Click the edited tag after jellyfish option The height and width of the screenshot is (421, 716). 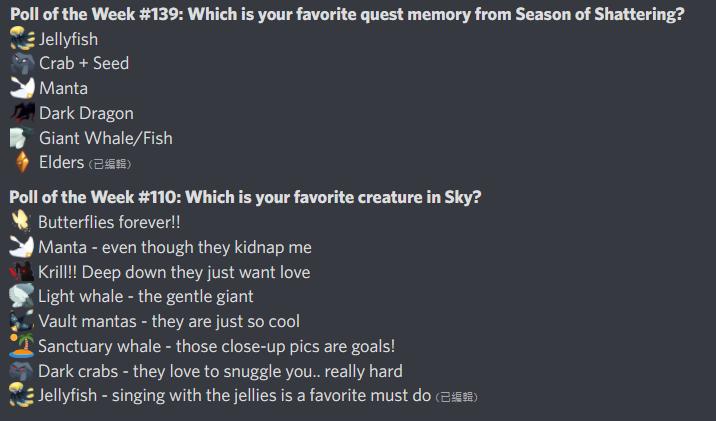457,397
